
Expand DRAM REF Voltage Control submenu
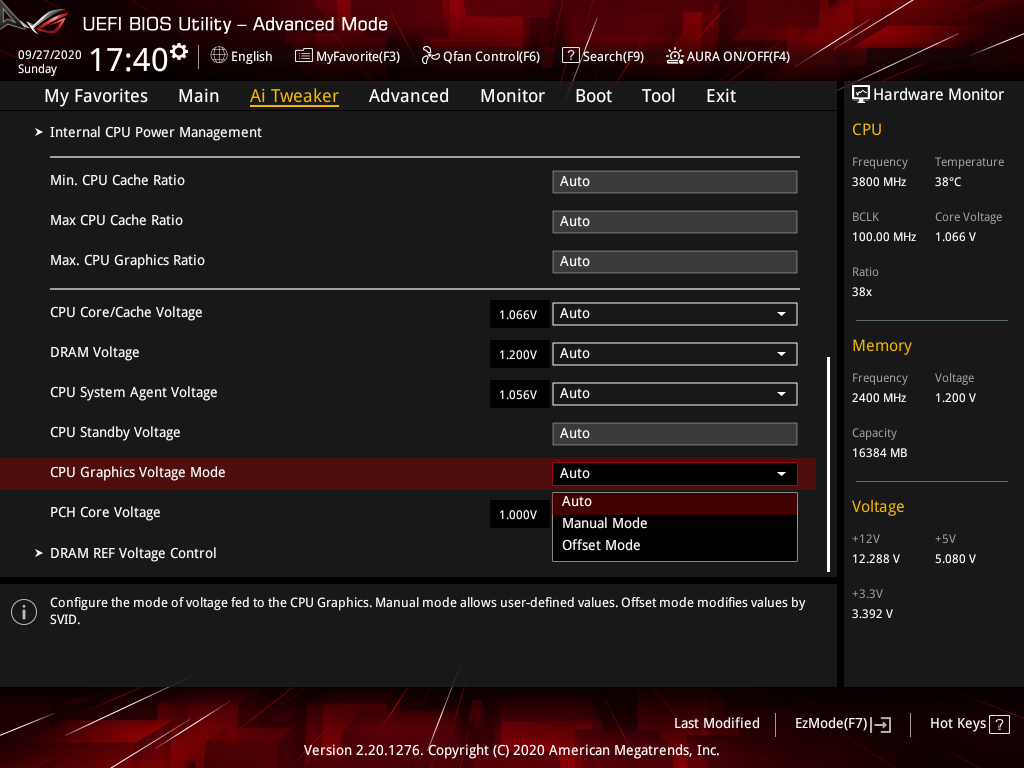coord(133,553)
